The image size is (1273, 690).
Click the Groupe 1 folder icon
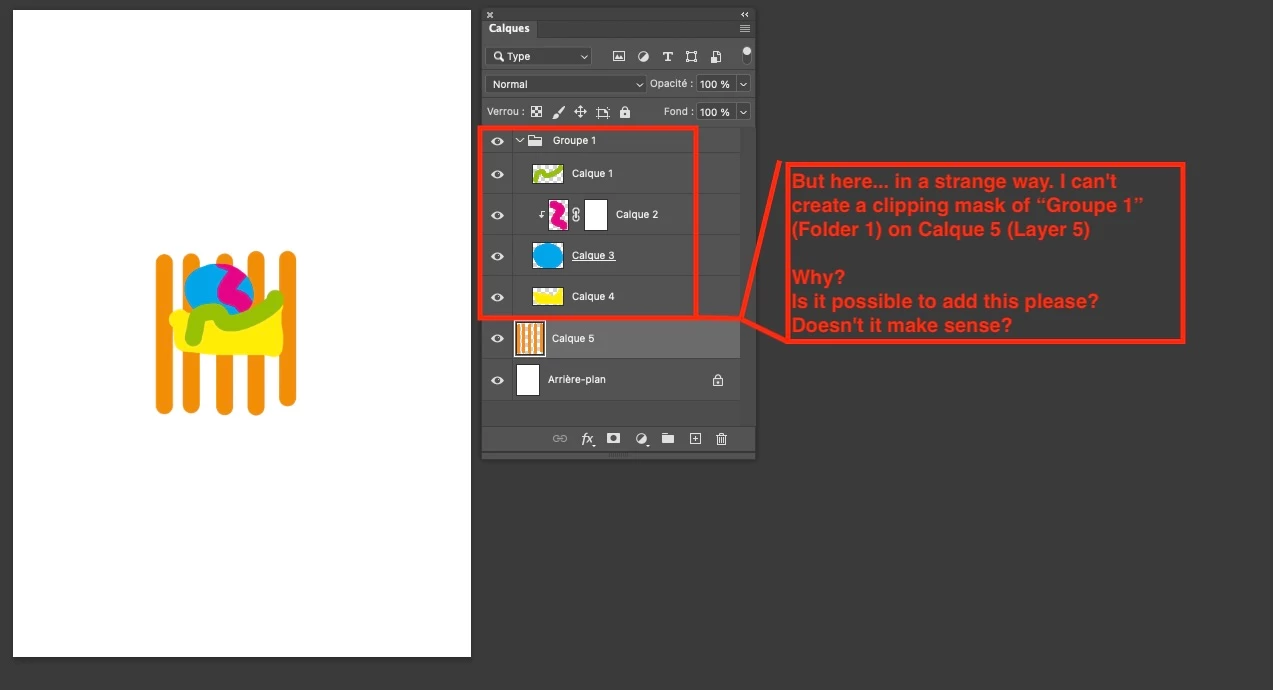[x=535, y=141]
